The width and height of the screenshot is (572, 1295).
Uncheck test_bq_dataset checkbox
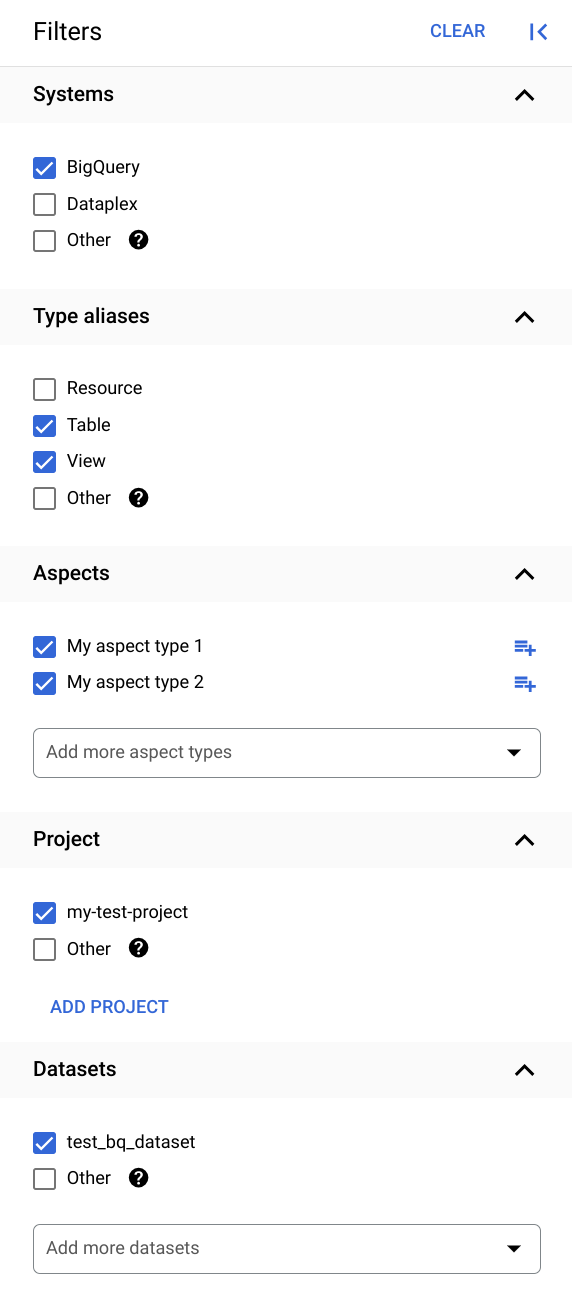point(44,1142)
